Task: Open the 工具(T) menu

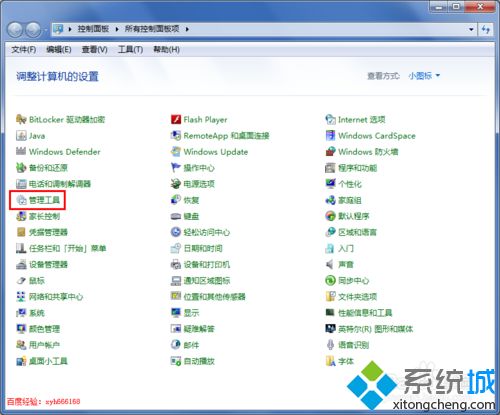Action: 130,50
